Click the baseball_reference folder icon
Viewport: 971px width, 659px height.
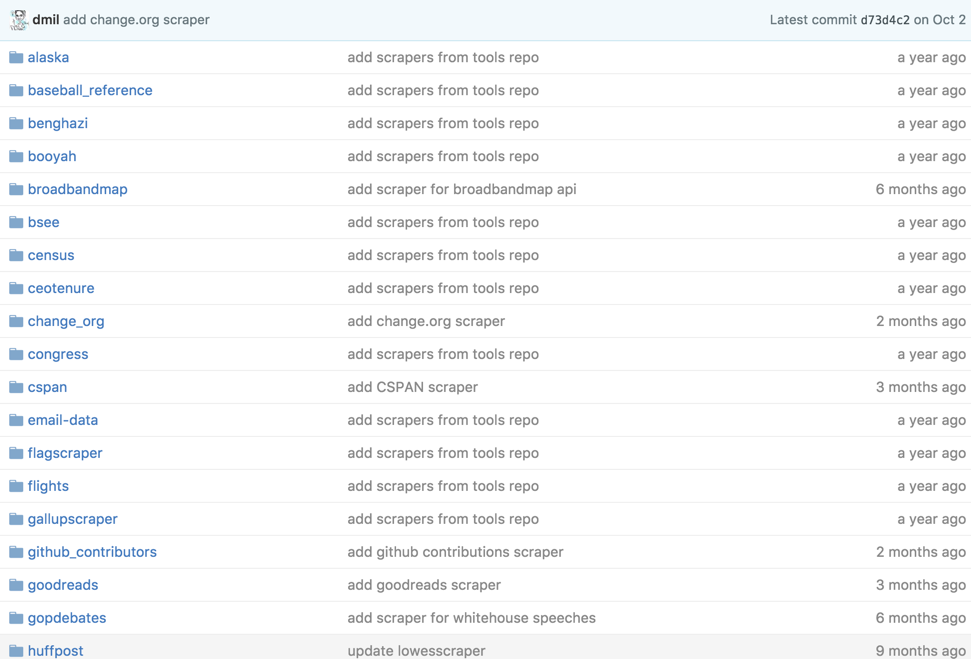16,90
